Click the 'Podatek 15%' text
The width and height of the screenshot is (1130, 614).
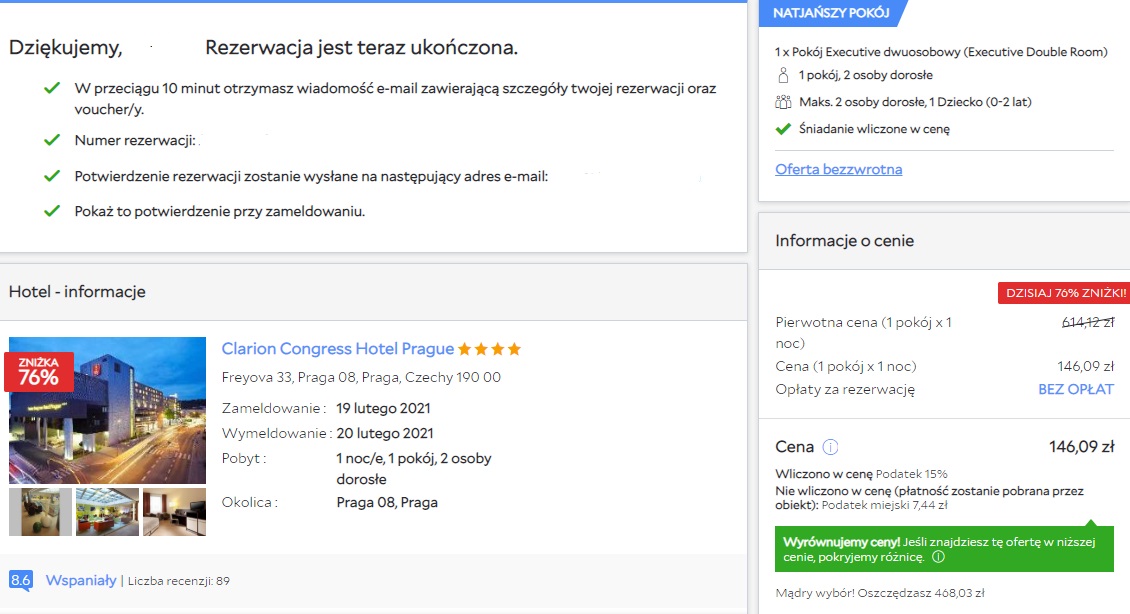click(912, 474)
